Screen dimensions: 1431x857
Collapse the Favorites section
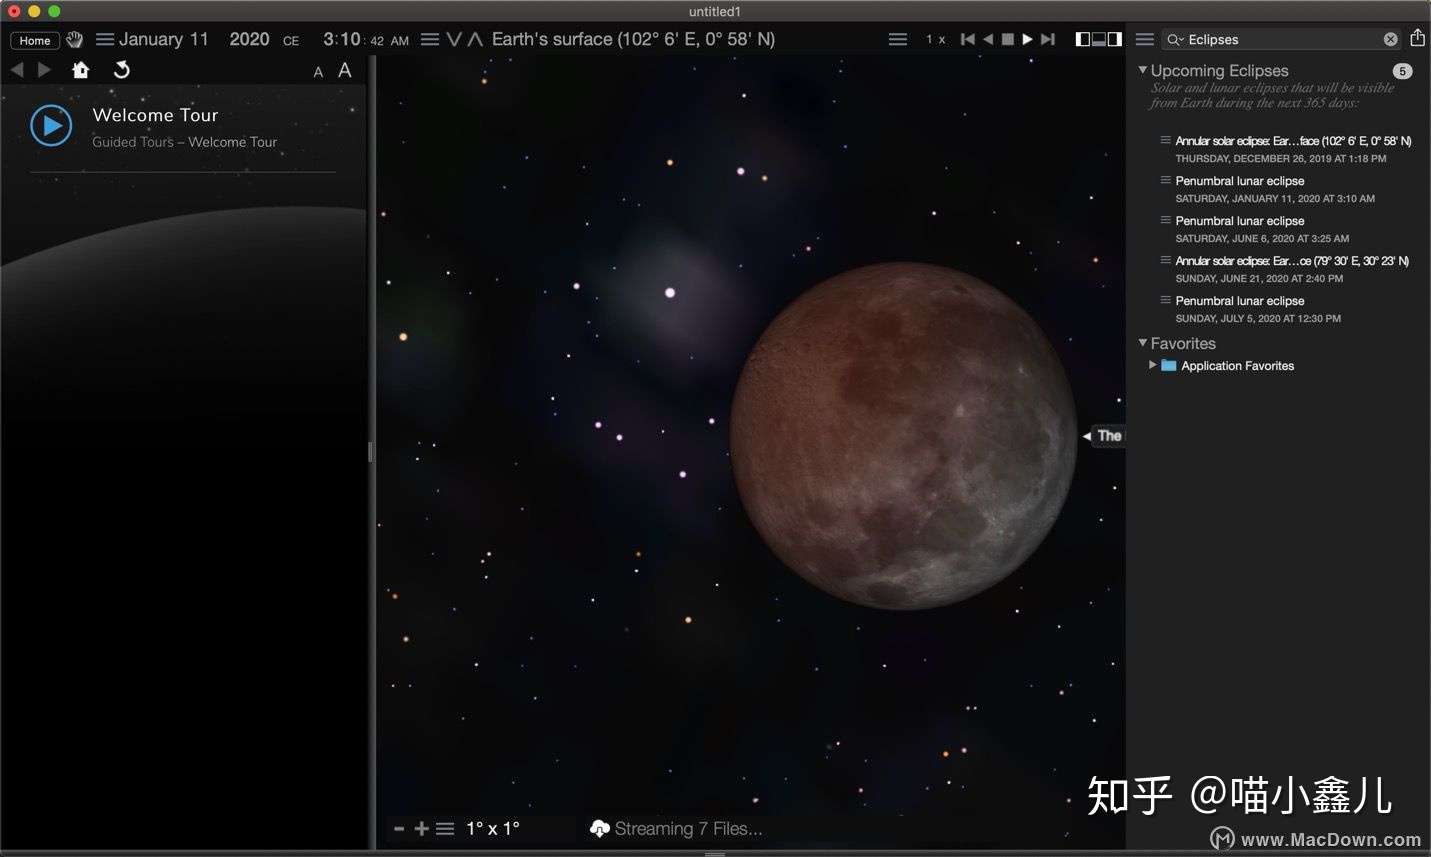pos(1143,343)
